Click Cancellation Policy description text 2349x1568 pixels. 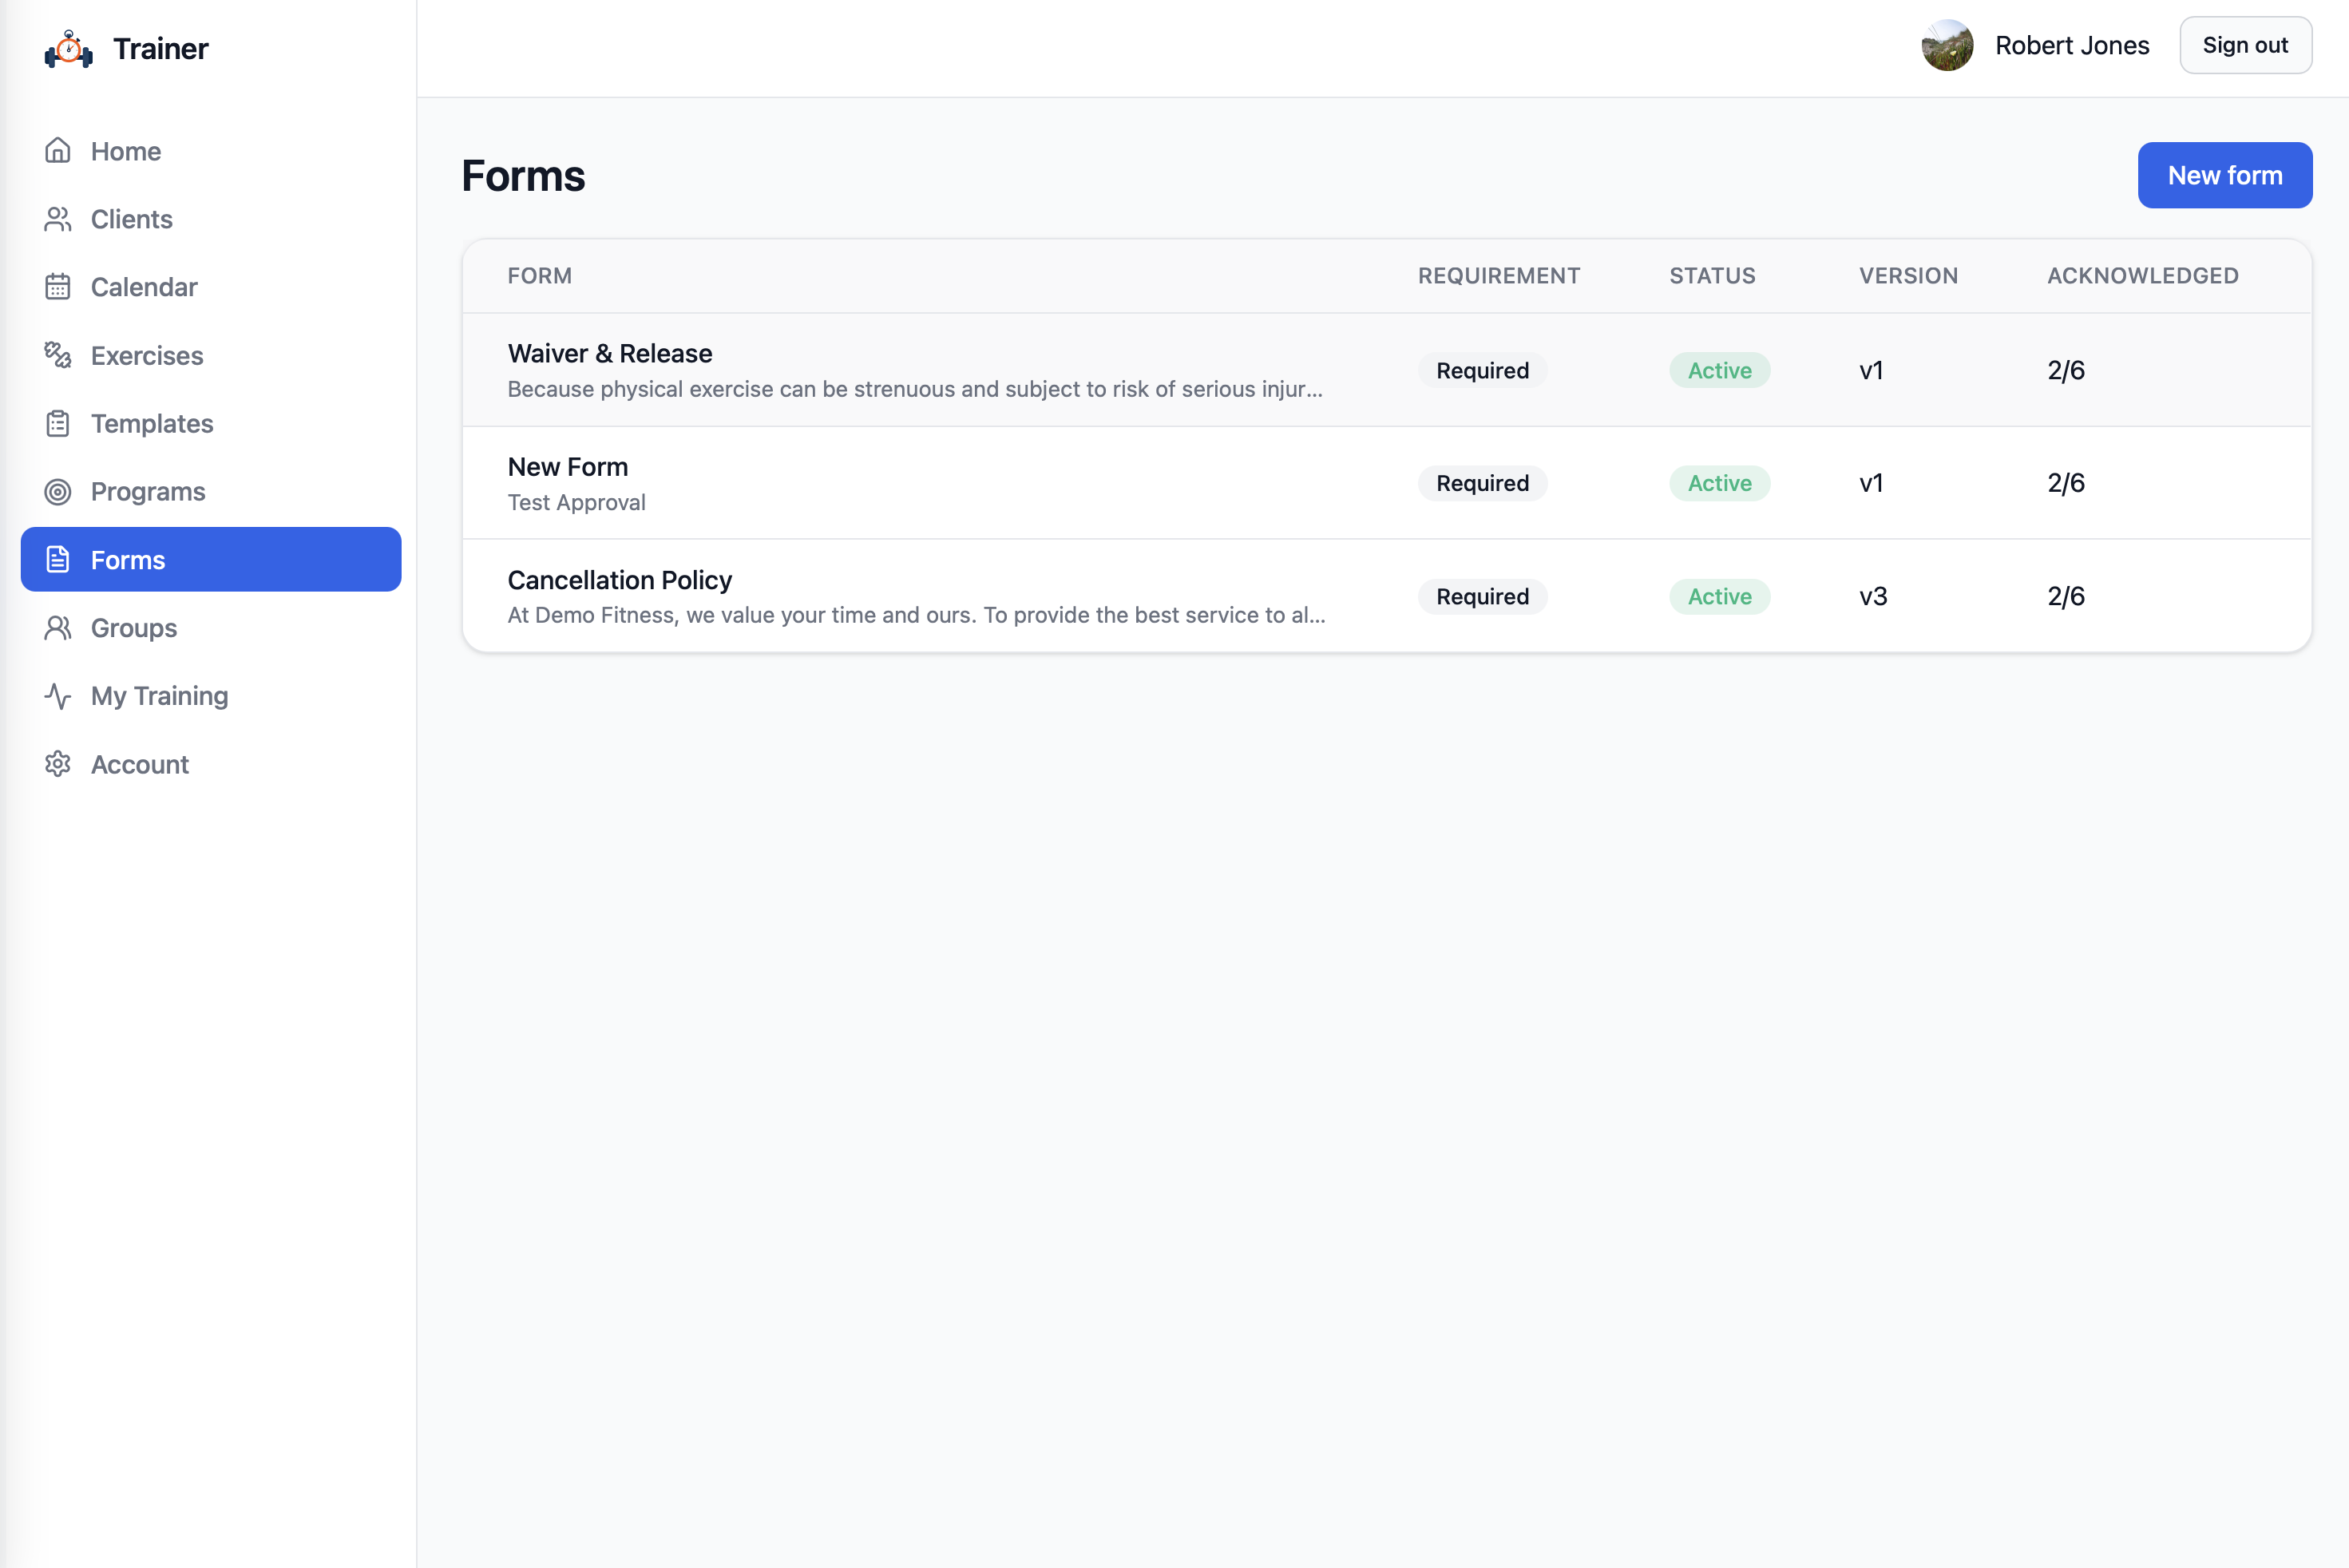click(x=917, y=615)
